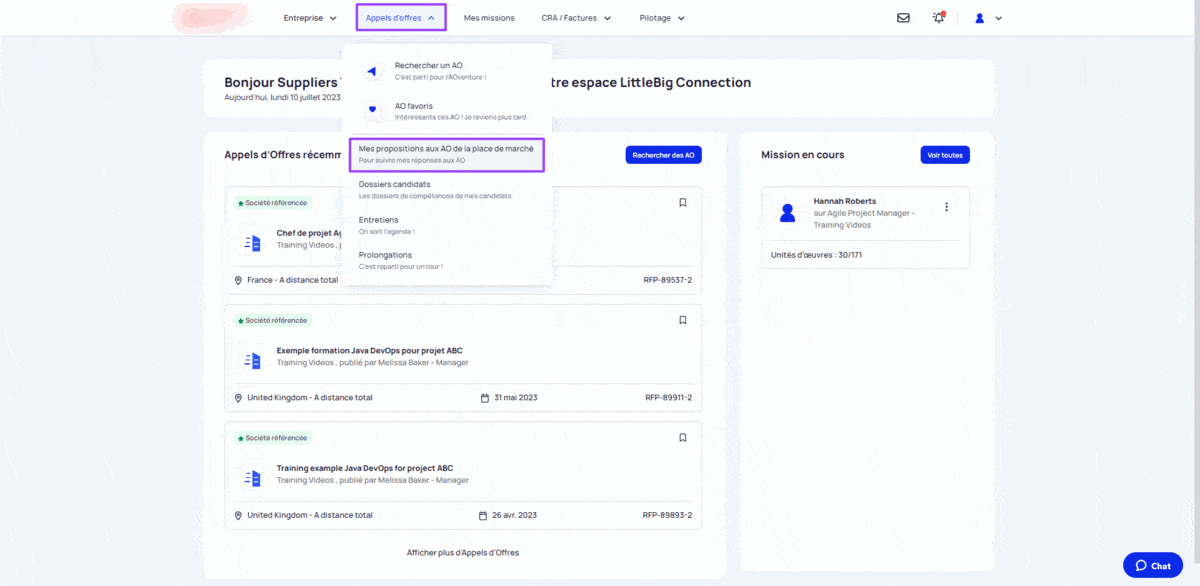
Task: Open the Chat widget
Action: click(x=1152, y=565)
